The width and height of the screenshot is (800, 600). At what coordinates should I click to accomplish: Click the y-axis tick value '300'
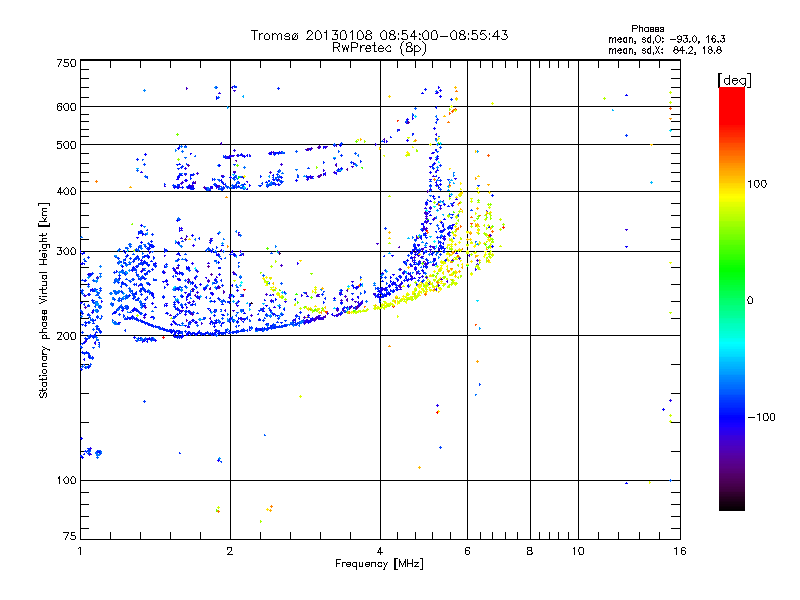click(66, 252)
